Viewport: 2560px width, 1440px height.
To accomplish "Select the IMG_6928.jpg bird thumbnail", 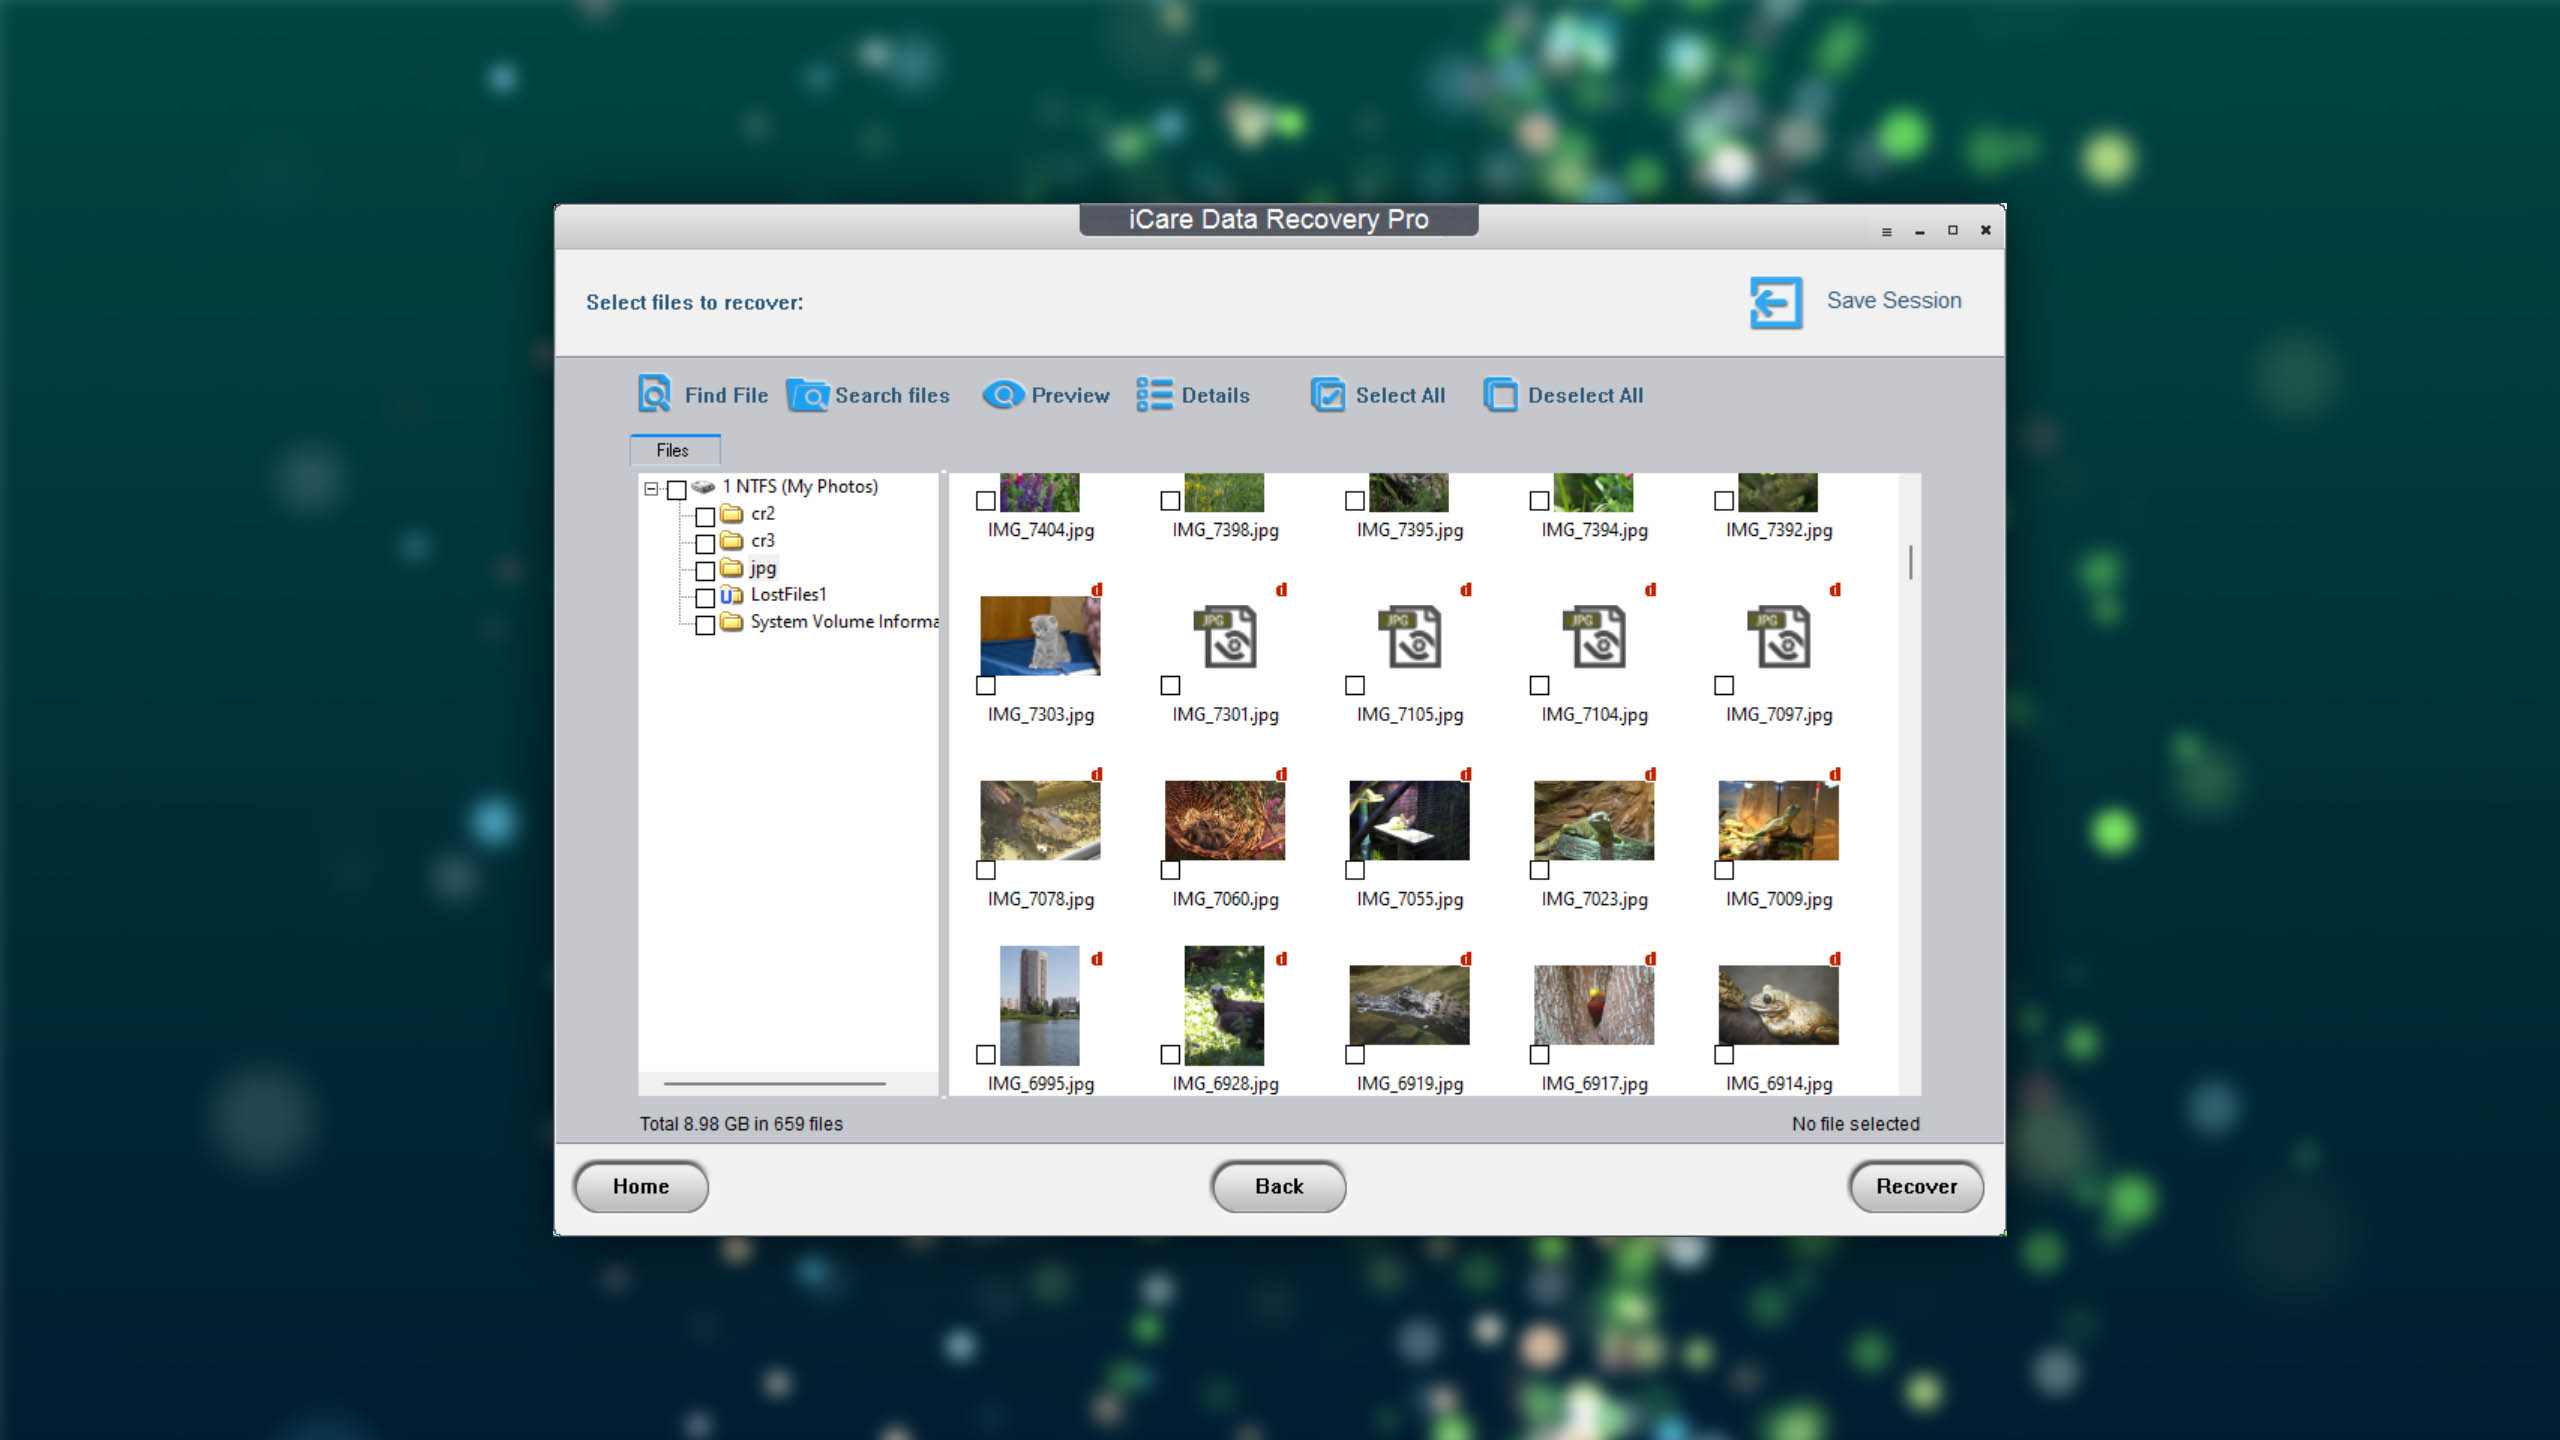I will 1224,1005.
